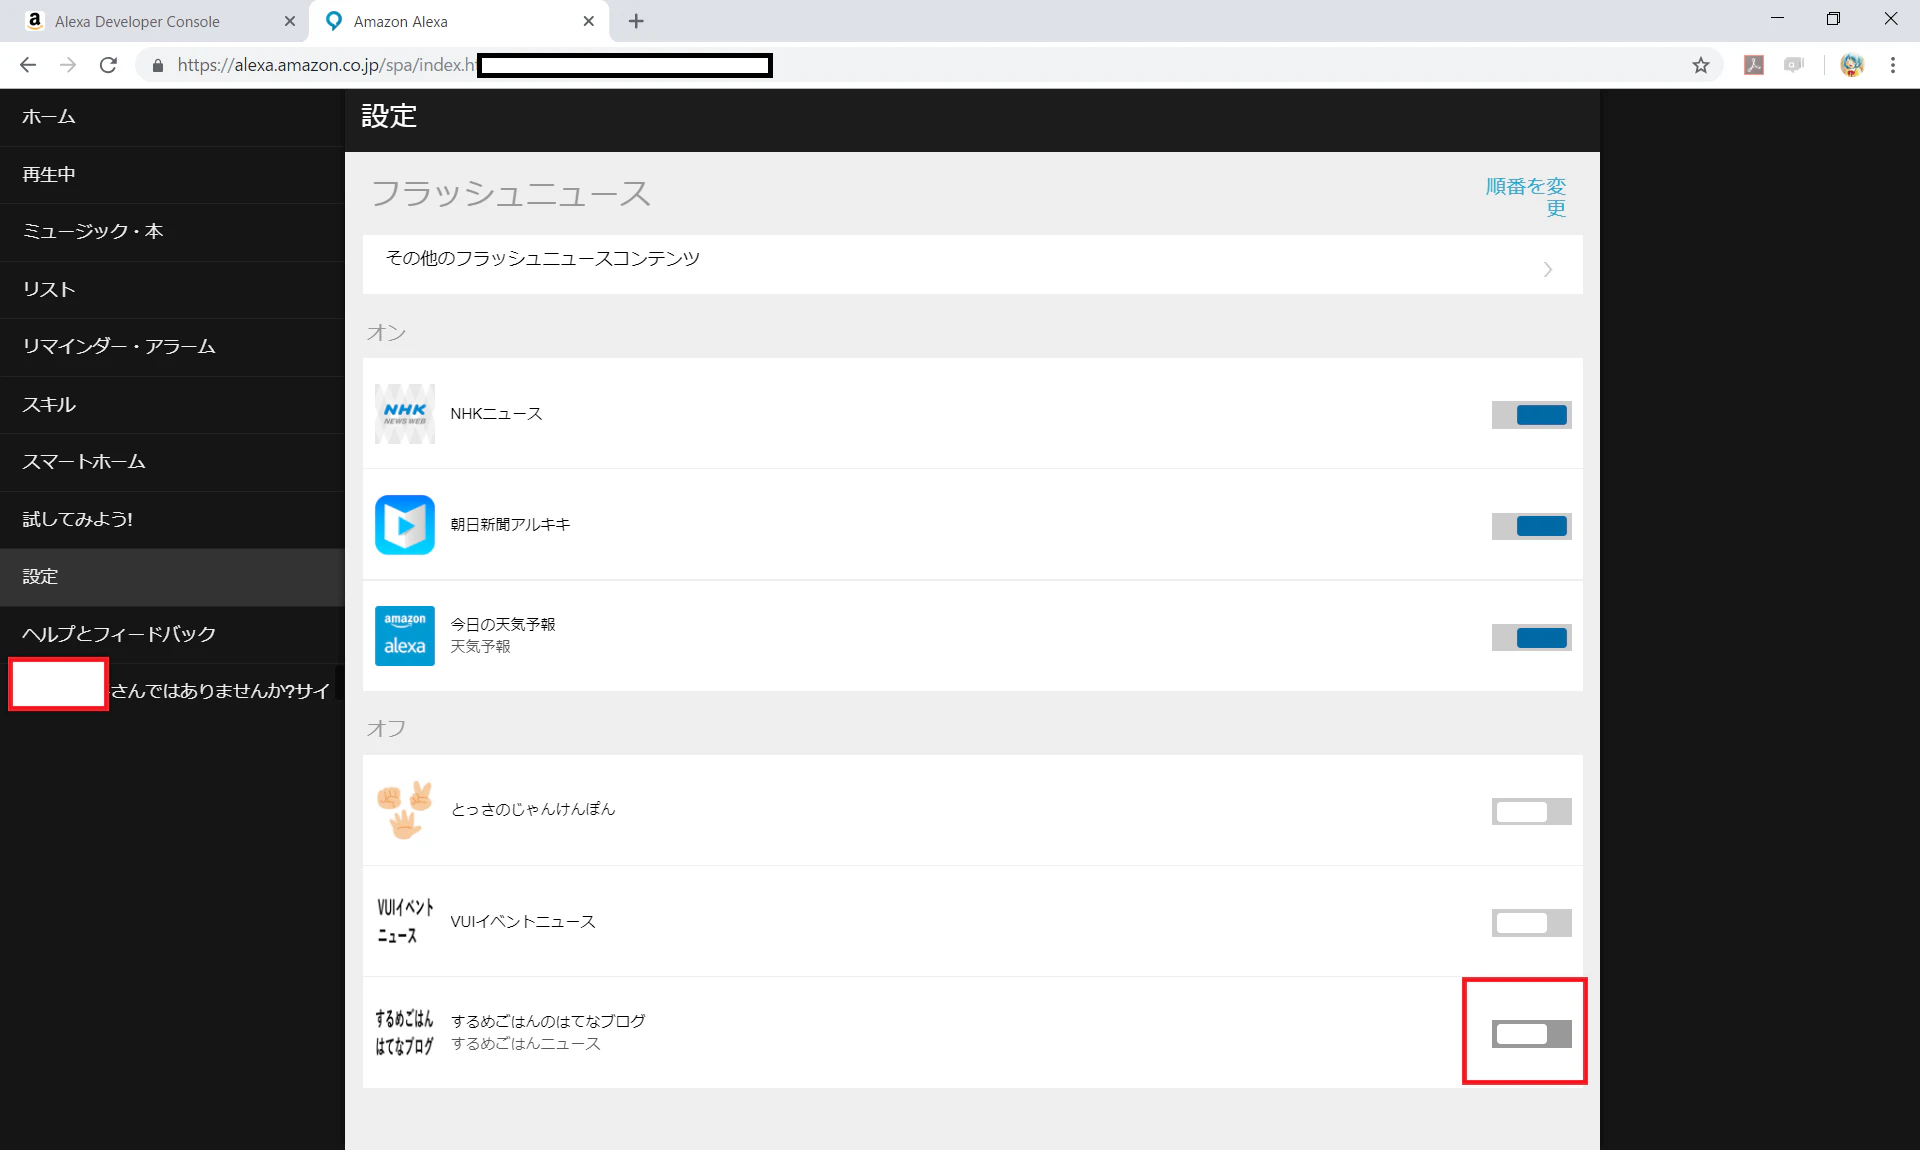Click the site padlock security icon

pyautogui.click(x=157, y=65)
